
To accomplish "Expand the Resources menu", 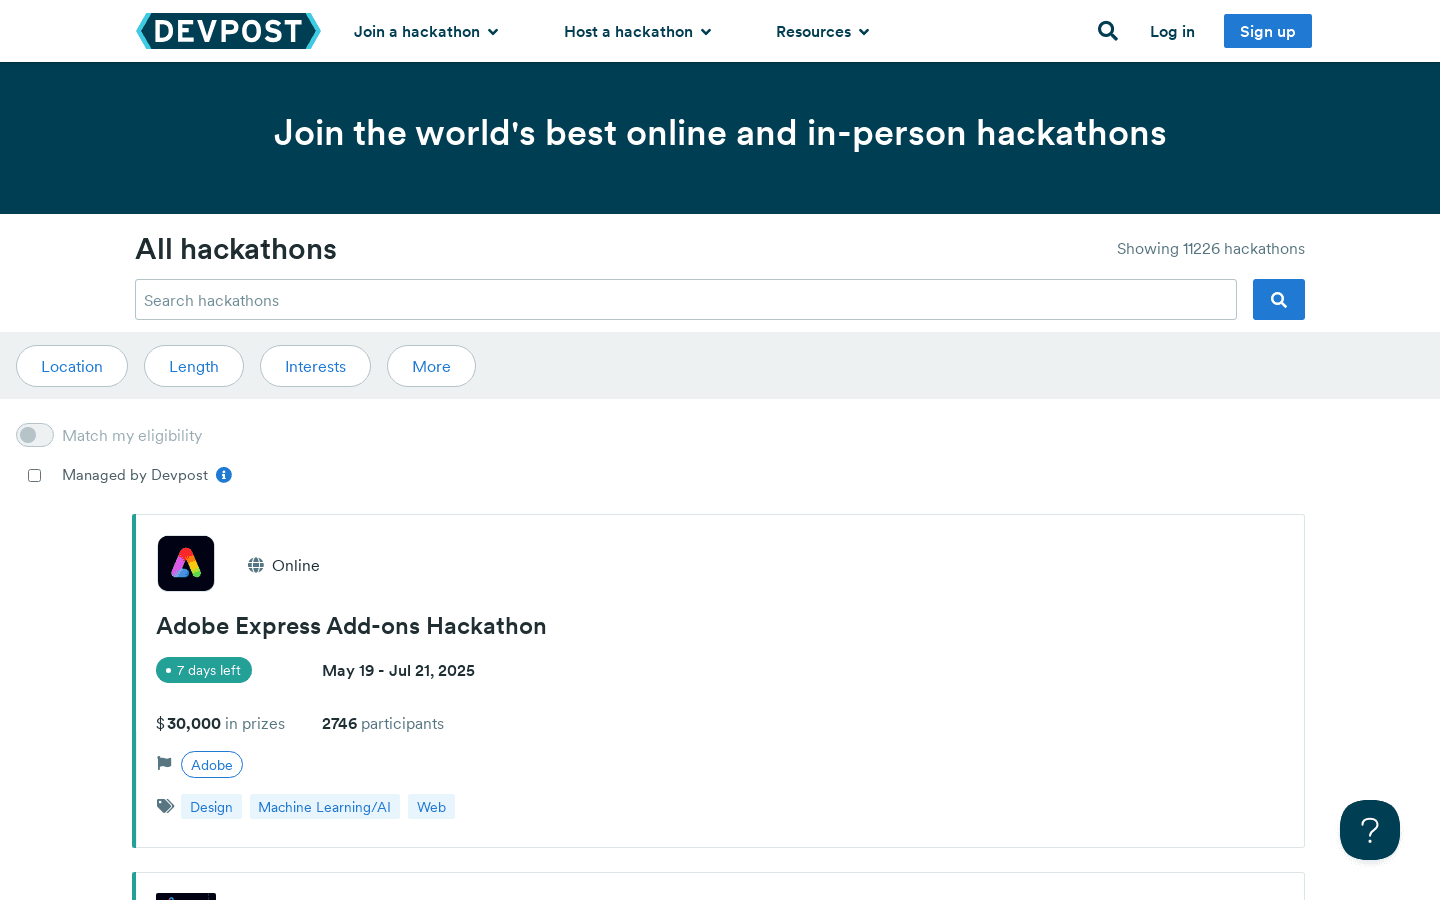I will tap(823, 32).
